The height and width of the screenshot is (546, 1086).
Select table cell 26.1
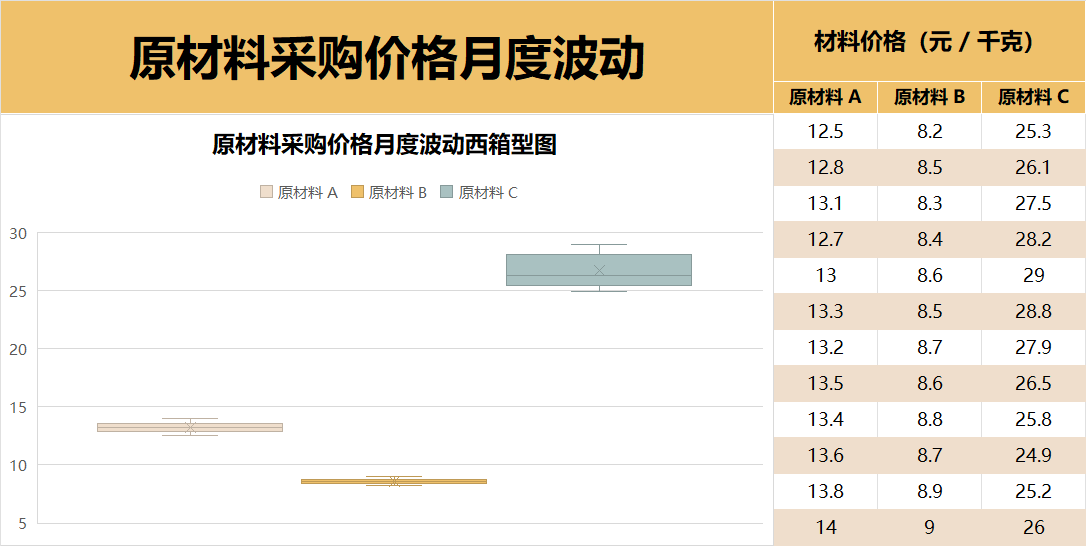point(1033,168)
